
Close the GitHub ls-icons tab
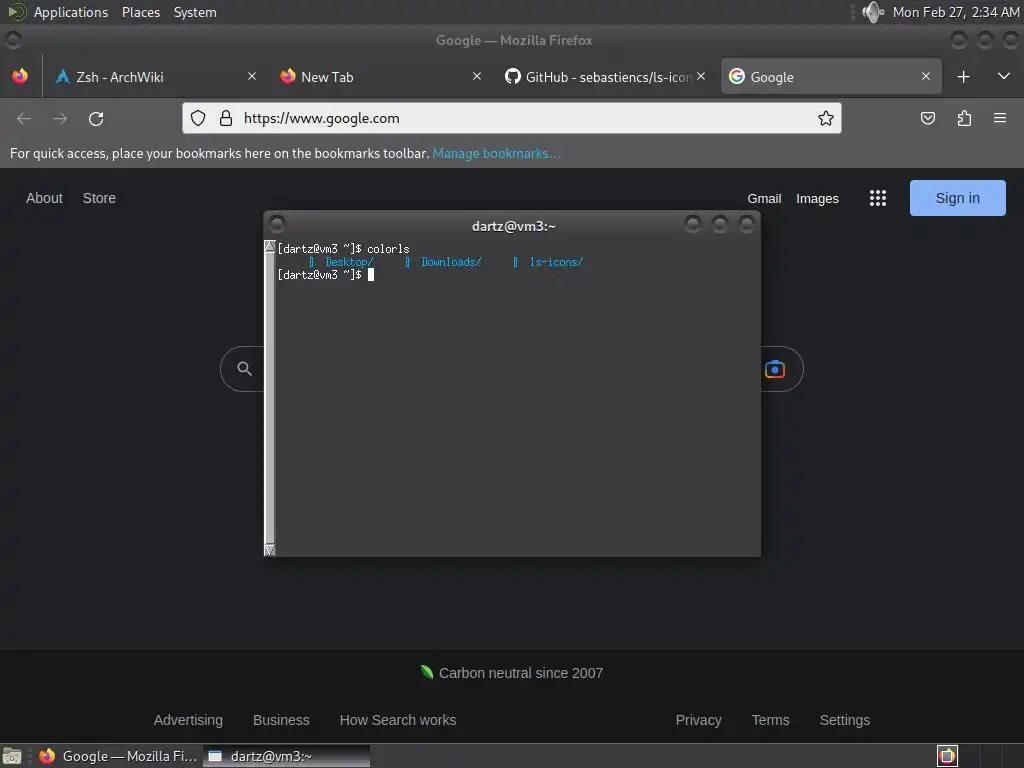701,76
